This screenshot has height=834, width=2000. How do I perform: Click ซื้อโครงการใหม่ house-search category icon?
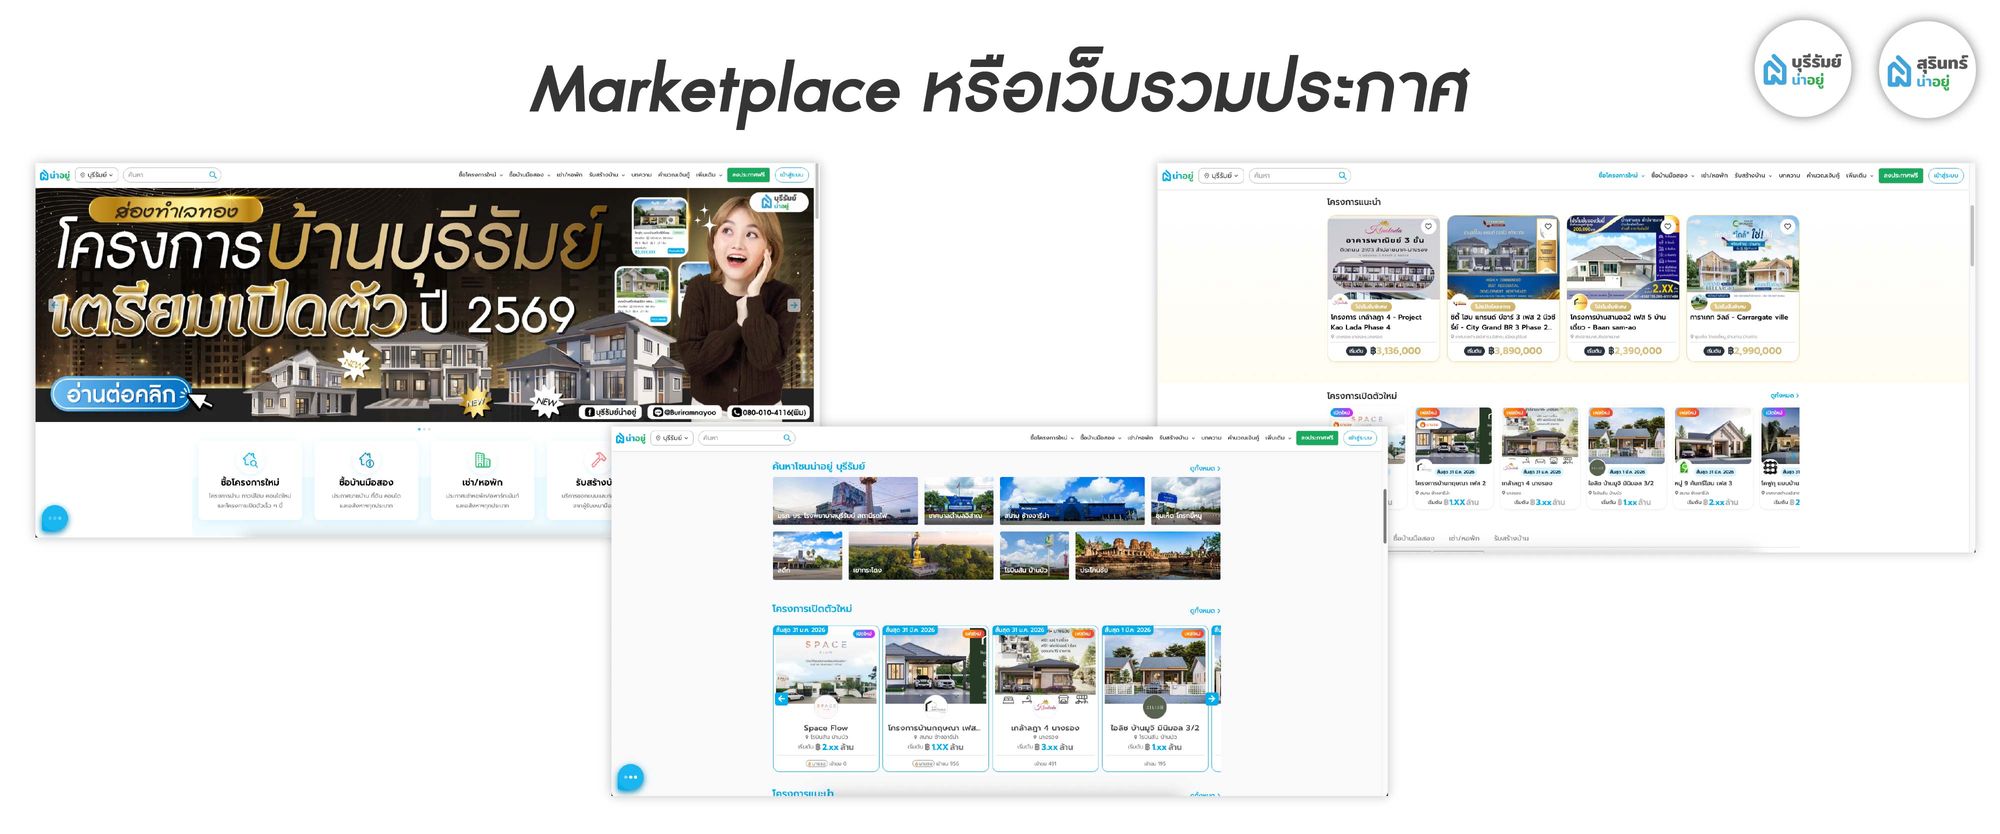250,460
